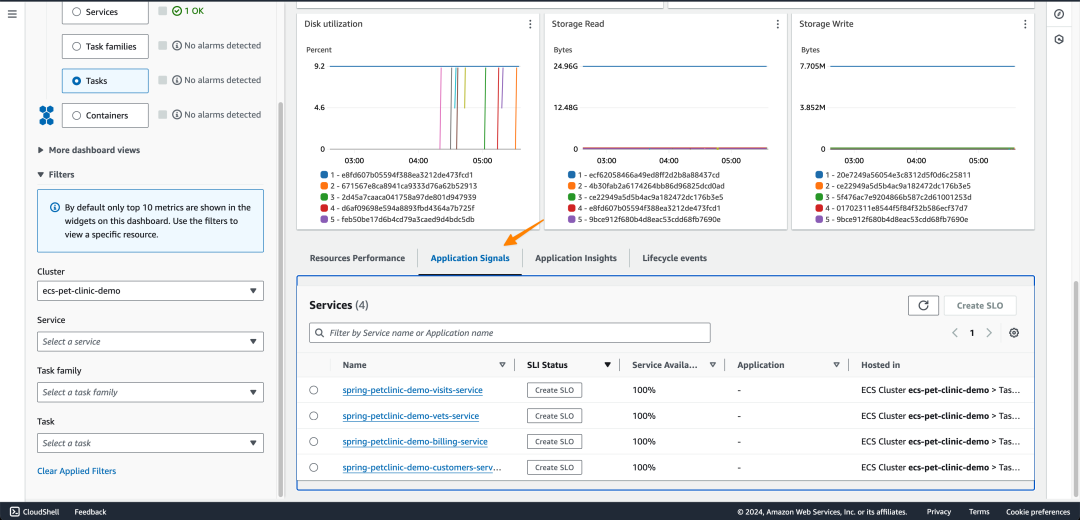Collapse the Filters section
The image size is (1080, 520).
56,175
